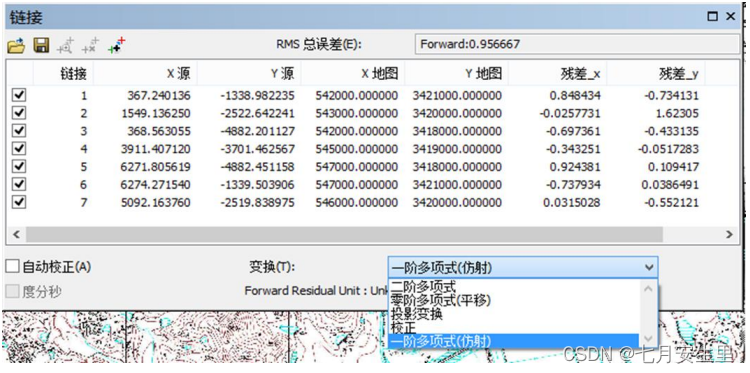This screenshot has width=750, height=373.
Task: Click the Zoom to selected link icon
Action: coord(66,45)
